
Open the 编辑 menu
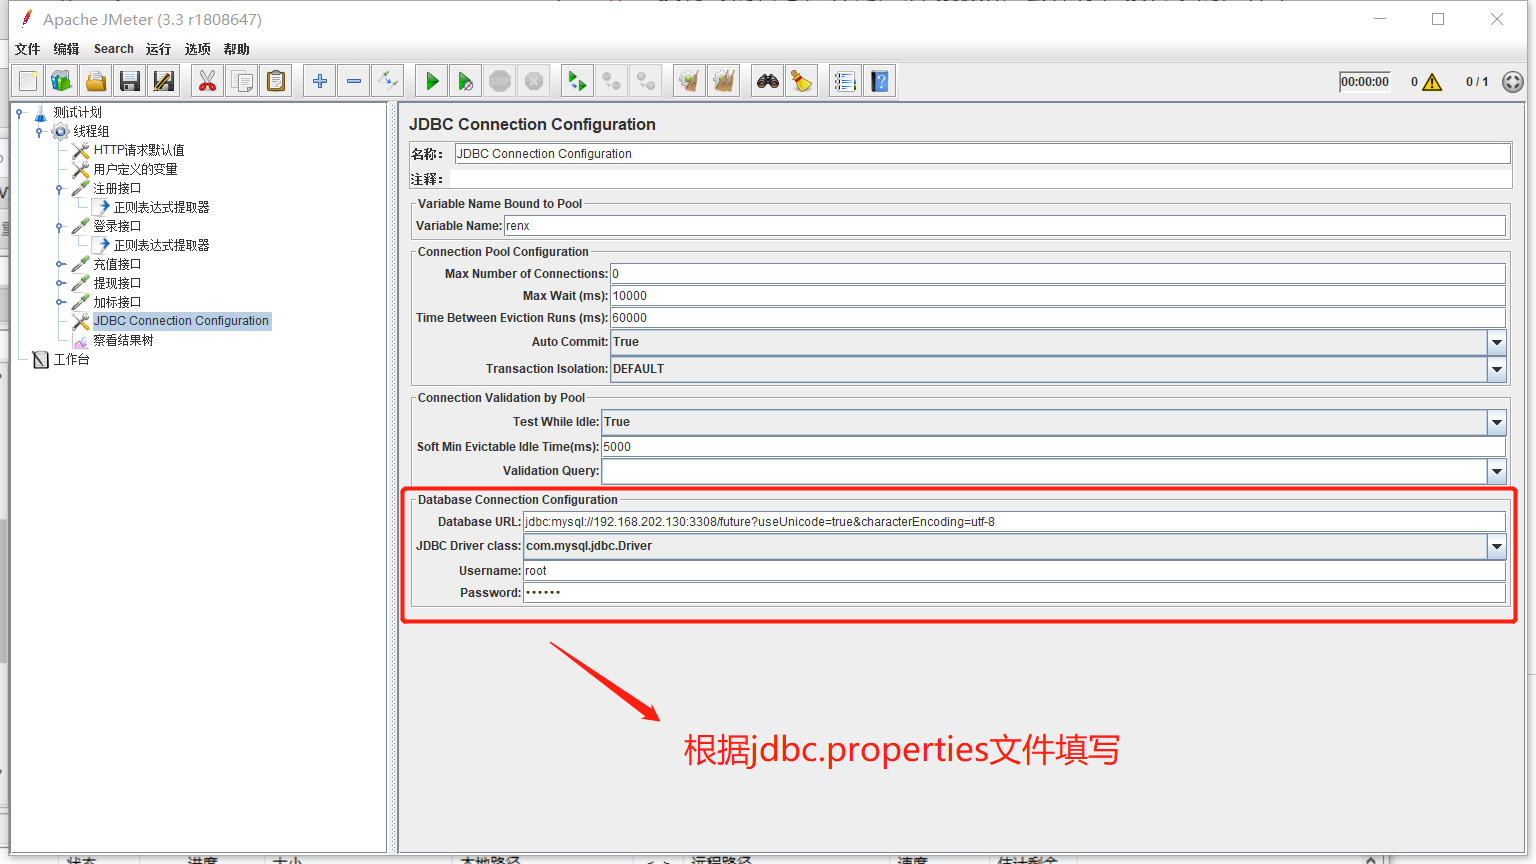66,49
